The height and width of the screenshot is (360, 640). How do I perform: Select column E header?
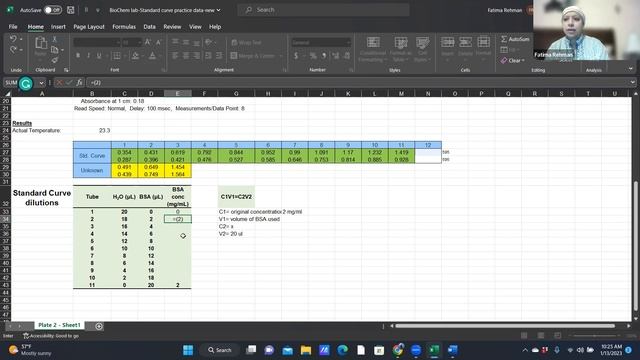[178, 93]
